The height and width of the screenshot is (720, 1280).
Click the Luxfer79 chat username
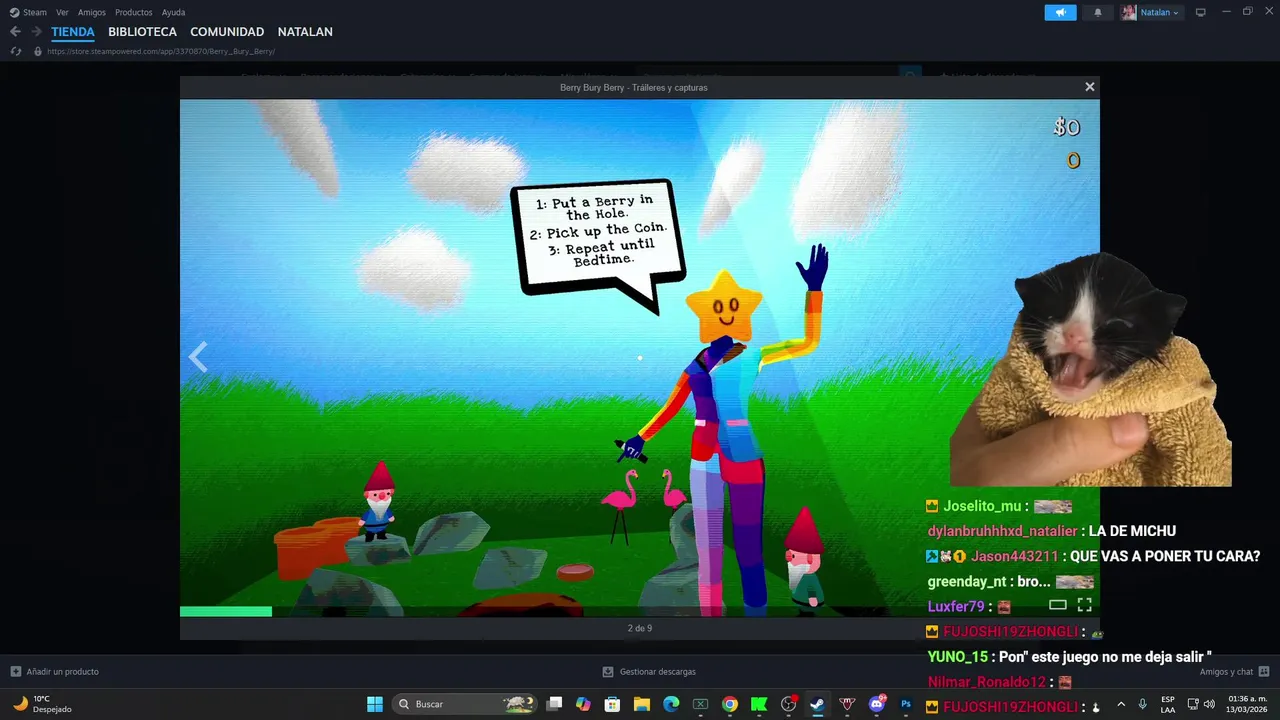click(956, 606)
